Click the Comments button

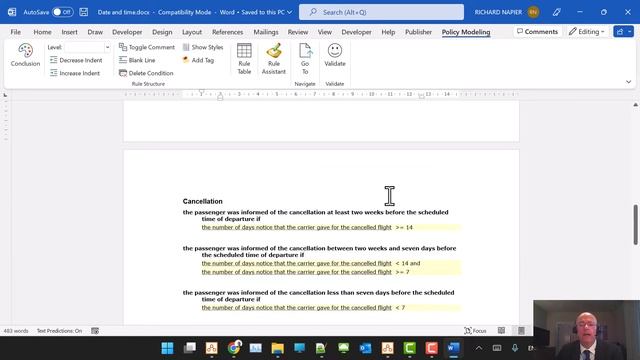click(537, 31)
